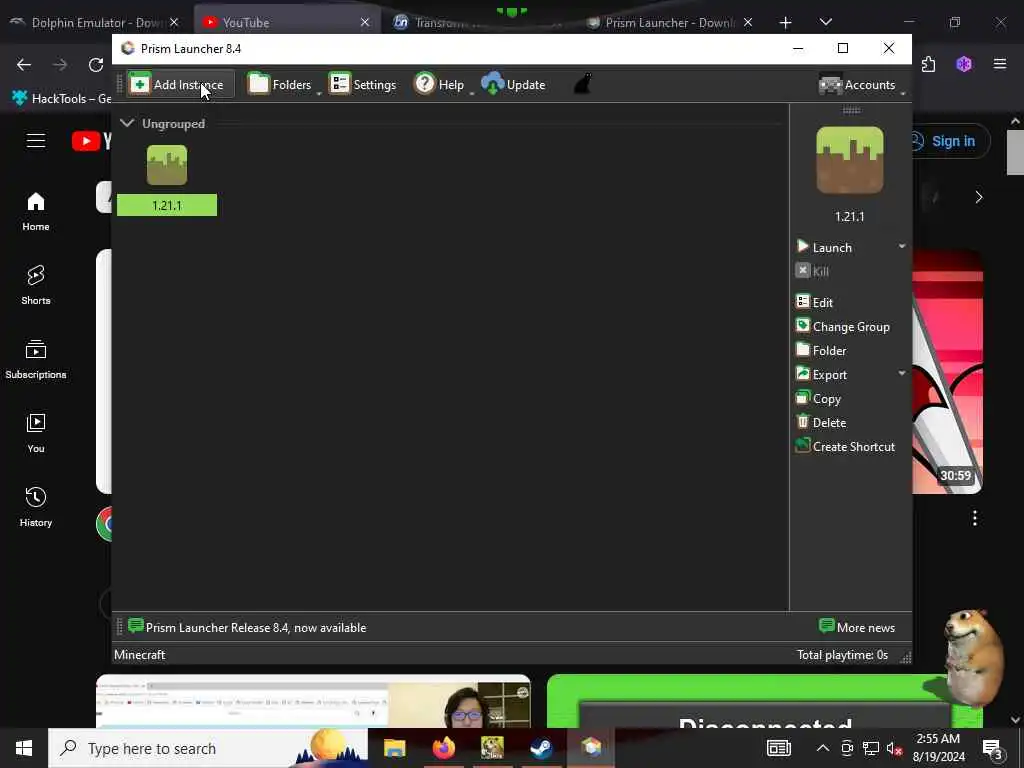Screen dimensions: 1024x768
Task: Open the browser tab list dropdown
Action: [x=825, y=22]
